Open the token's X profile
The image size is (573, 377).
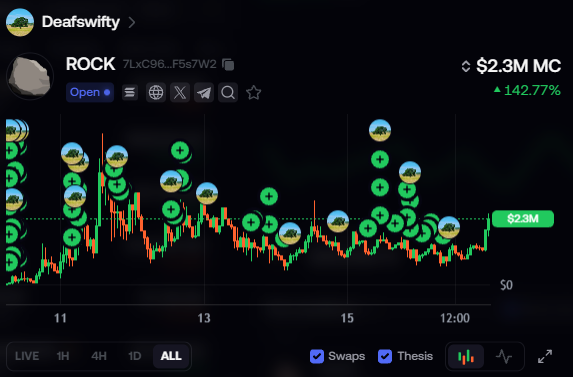(x=180, y=92)
